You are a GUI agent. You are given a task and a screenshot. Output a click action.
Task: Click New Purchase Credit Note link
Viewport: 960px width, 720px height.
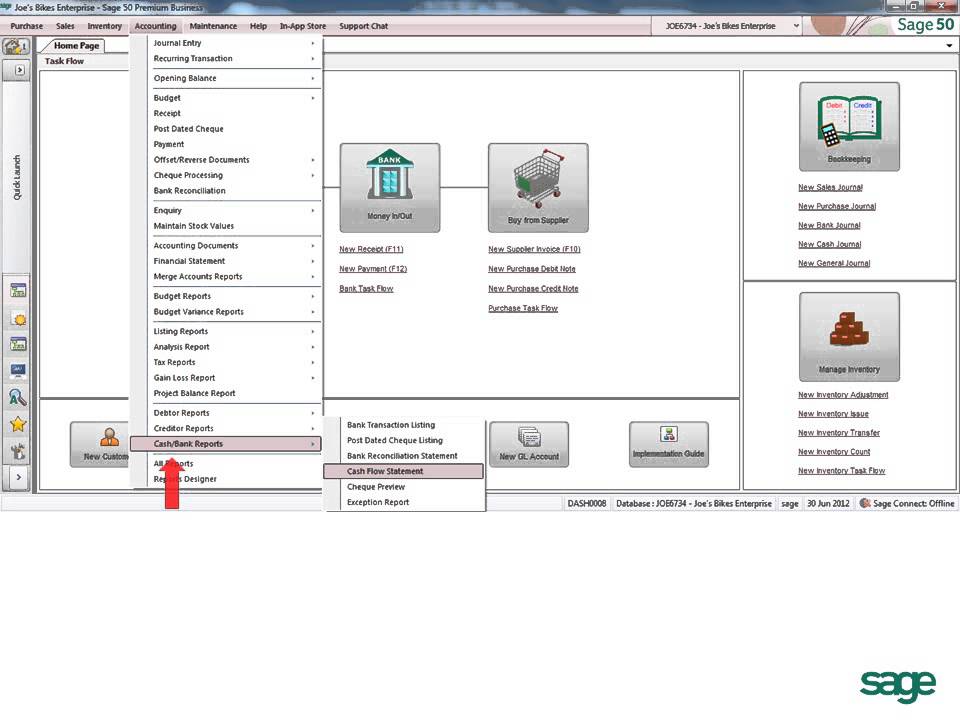(x=533, y=288)
